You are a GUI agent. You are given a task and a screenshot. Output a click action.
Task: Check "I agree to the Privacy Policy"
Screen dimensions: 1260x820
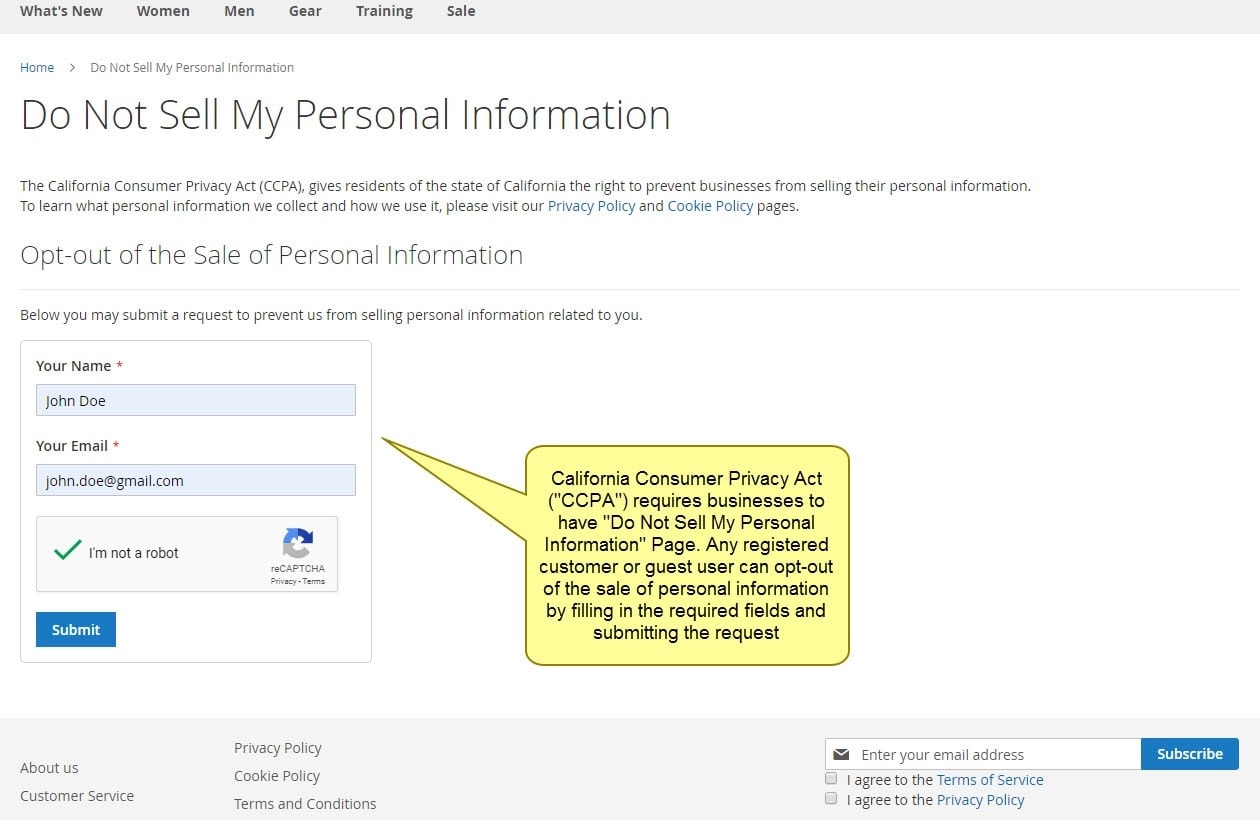click(831, 798)
